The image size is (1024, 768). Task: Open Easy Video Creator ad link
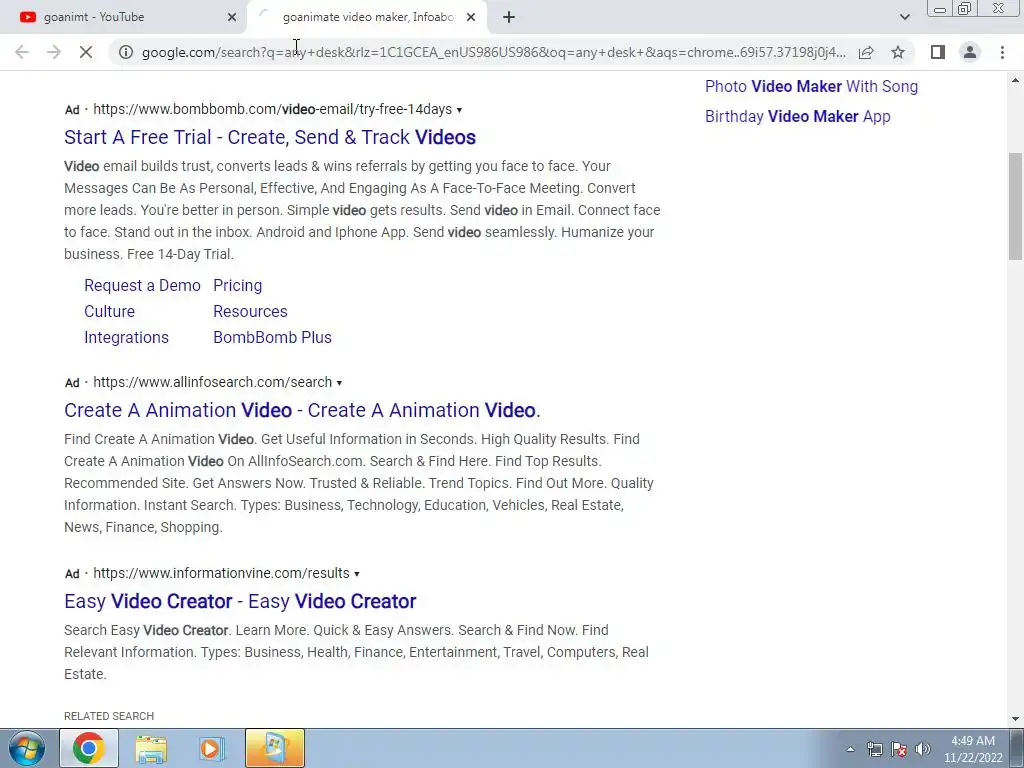pos(240,601)
